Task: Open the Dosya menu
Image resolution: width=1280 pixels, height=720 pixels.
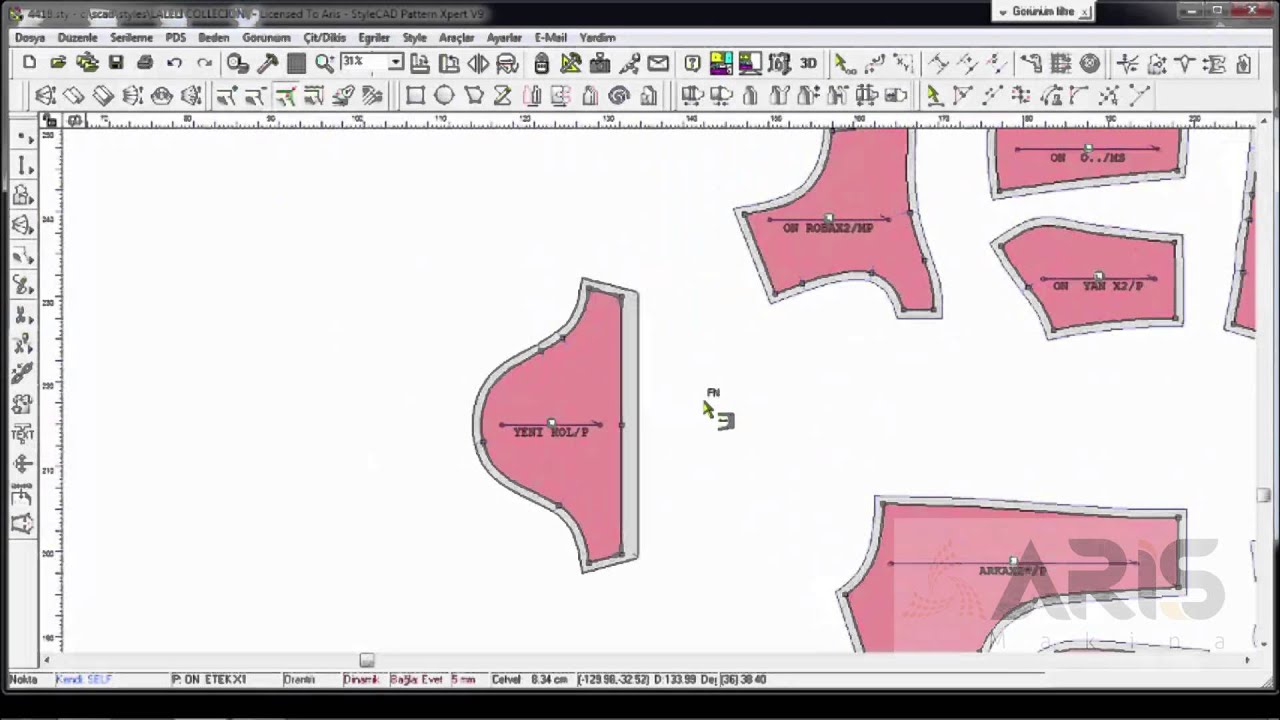Action: 30,37
